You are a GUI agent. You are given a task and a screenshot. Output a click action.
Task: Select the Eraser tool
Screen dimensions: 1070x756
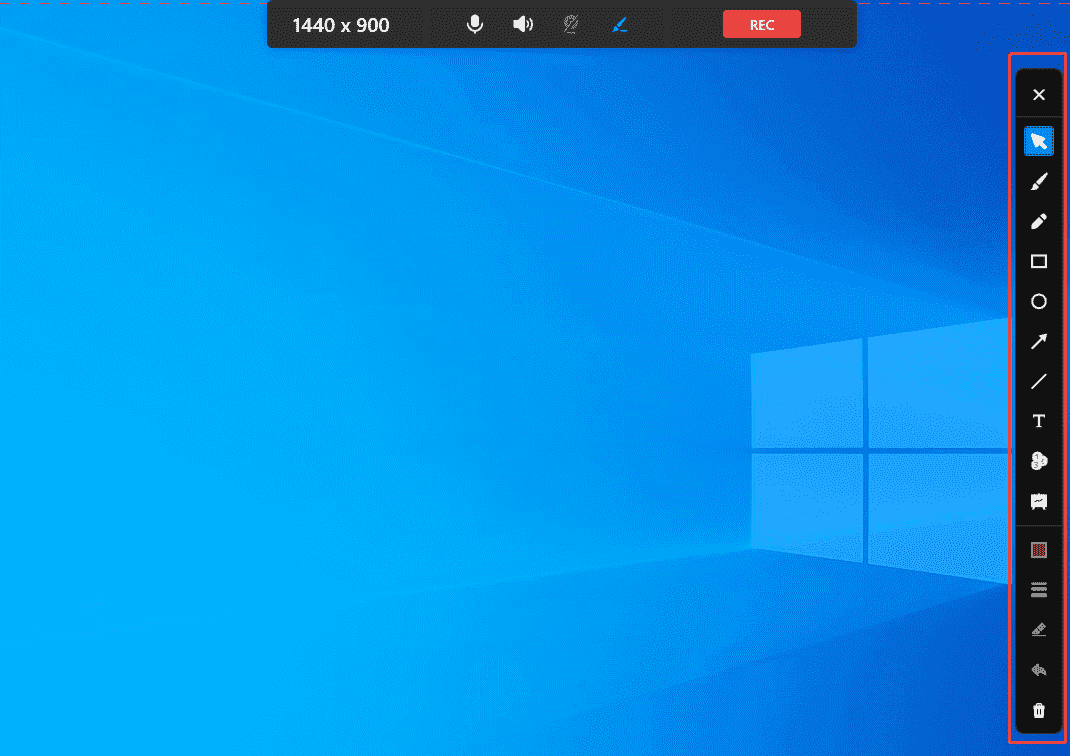[1038, 629]
